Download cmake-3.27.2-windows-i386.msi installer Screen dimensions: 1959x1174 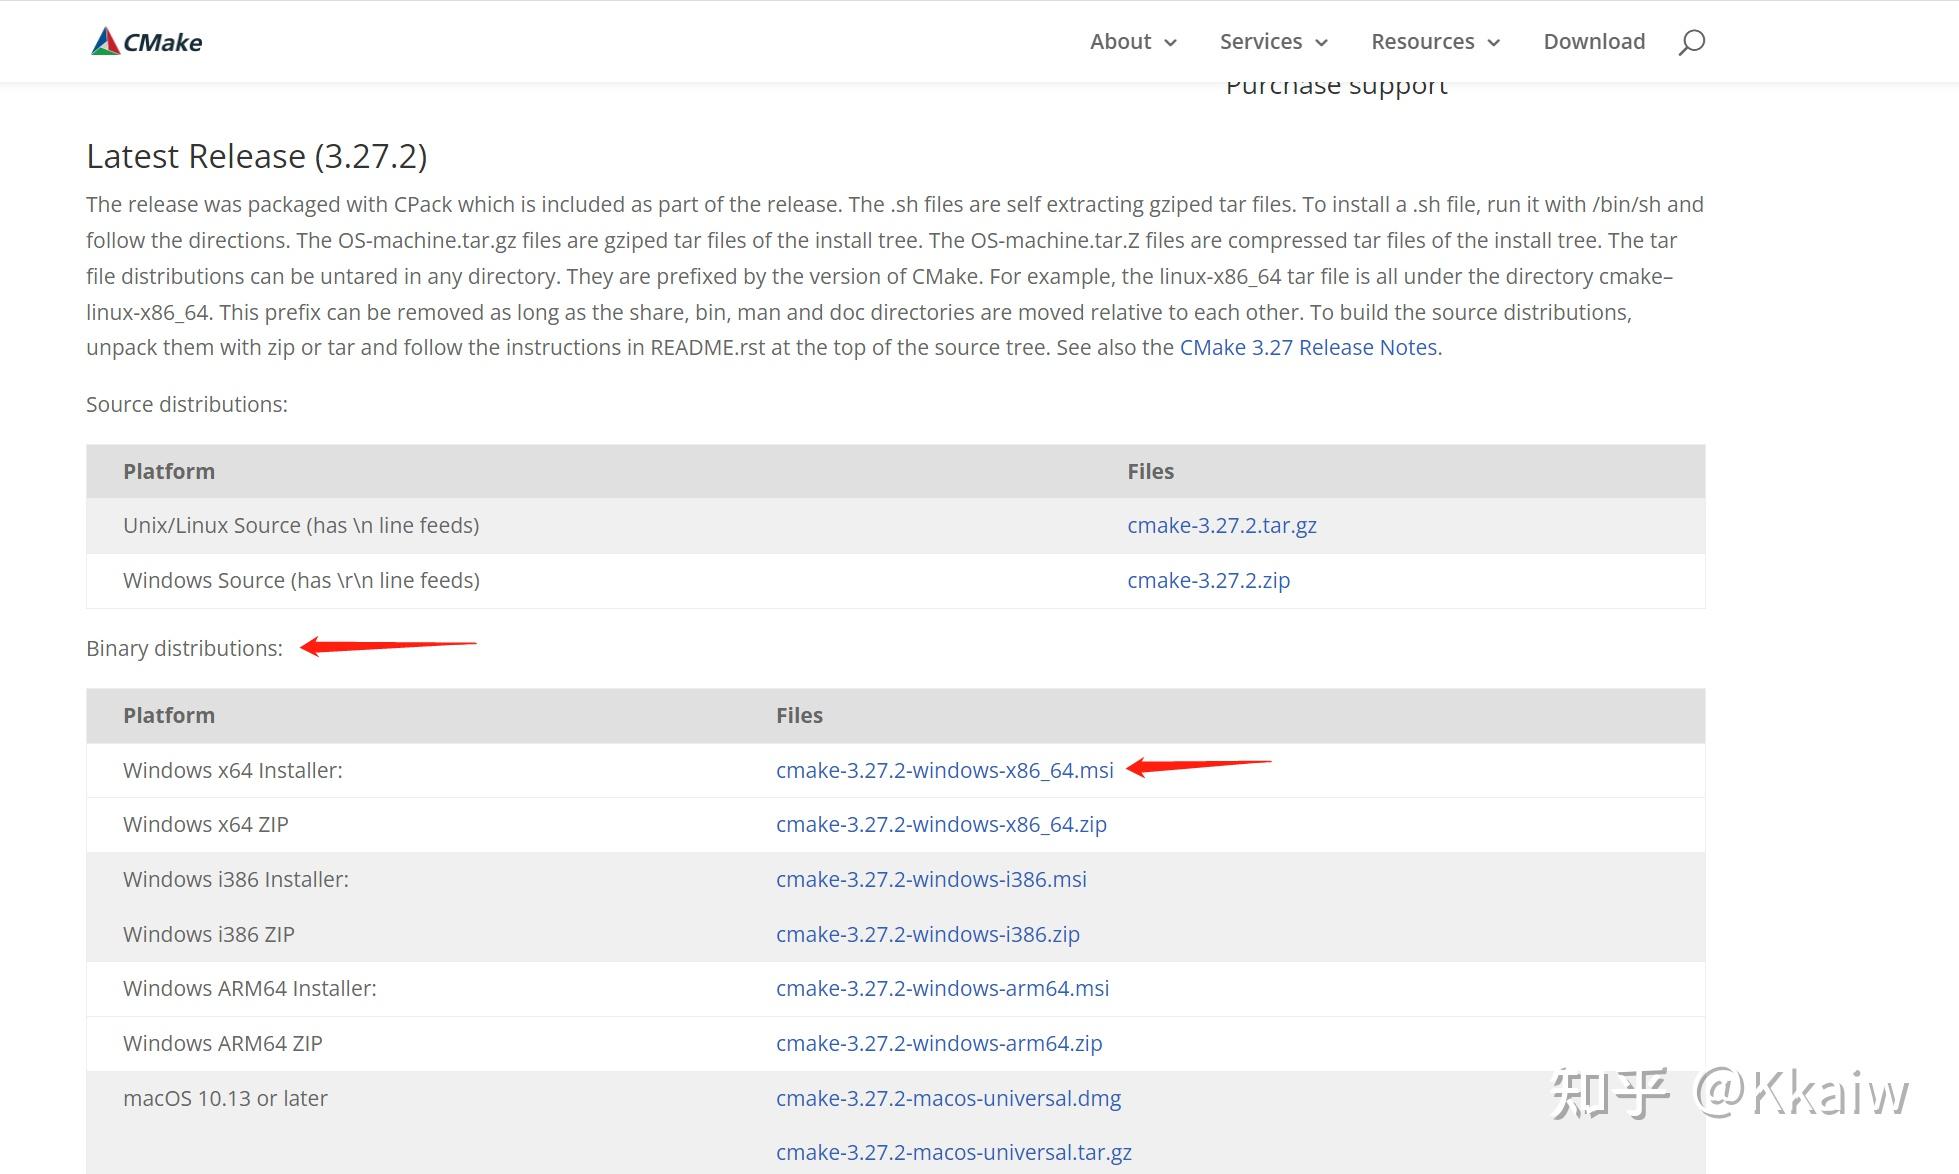click(x=931, y=880)
